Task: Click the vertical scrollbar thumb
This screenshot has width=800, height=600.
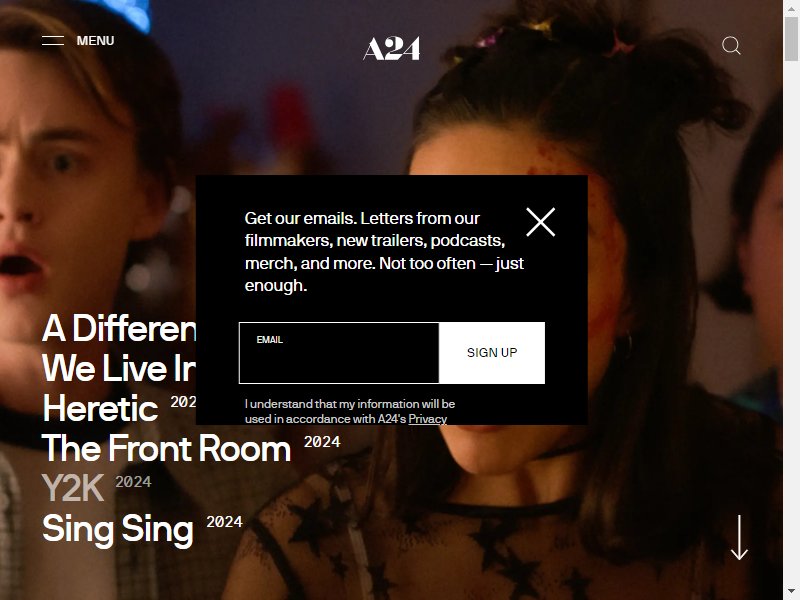Action: [792, 39]
